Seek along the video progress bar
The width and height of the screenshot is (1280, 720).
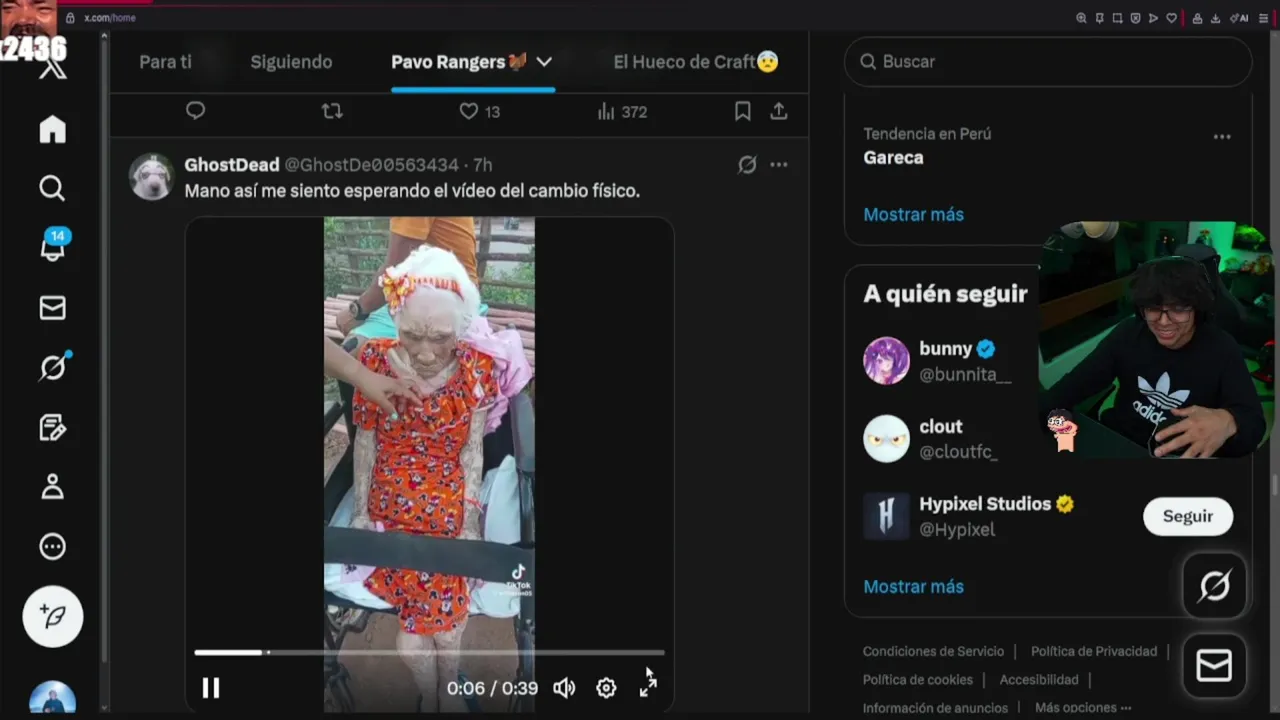tap(429, 653)
